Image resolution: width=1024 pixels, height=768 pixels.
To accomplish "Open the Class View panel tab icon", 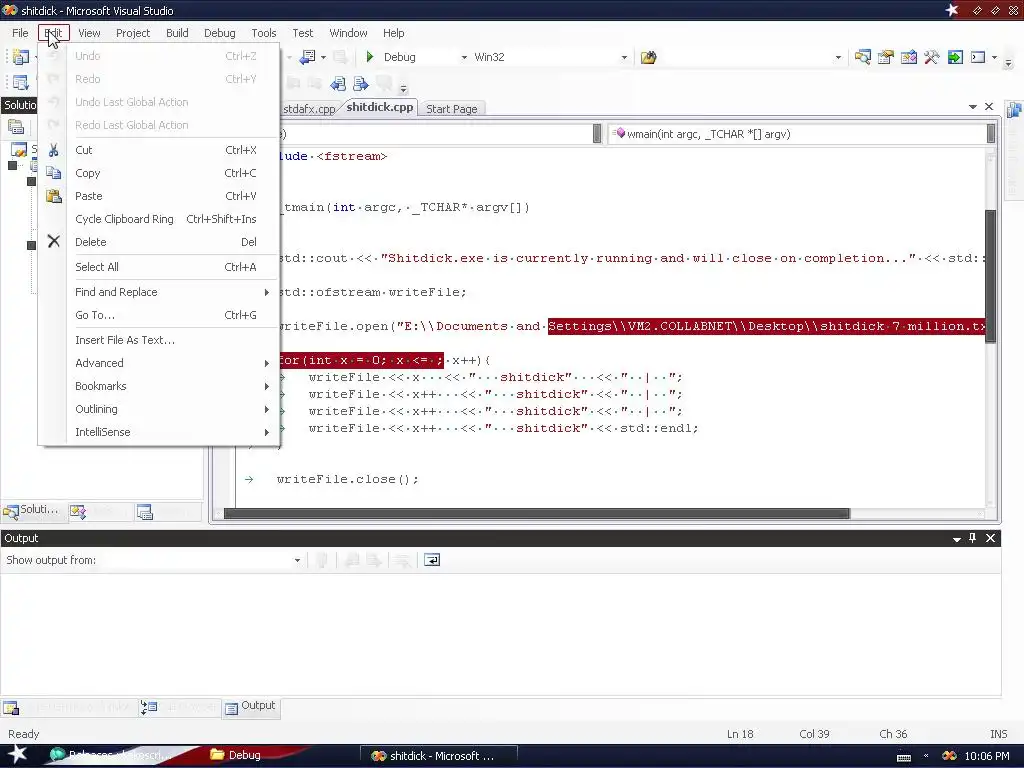I will pos(78,512).
